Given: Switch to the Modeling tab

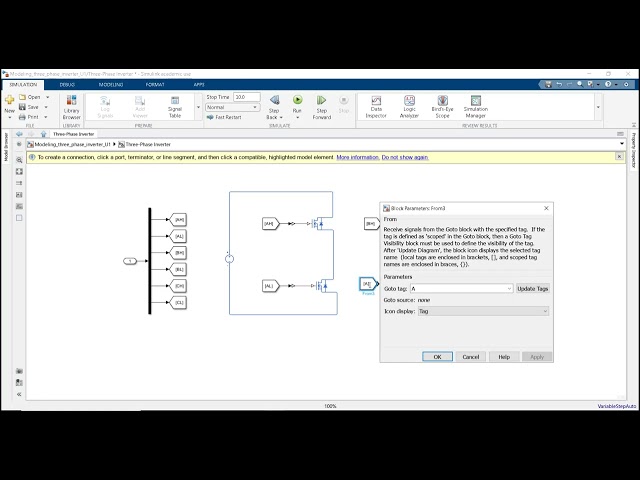Looking at the screenshot, I should [x=111, y=84].
